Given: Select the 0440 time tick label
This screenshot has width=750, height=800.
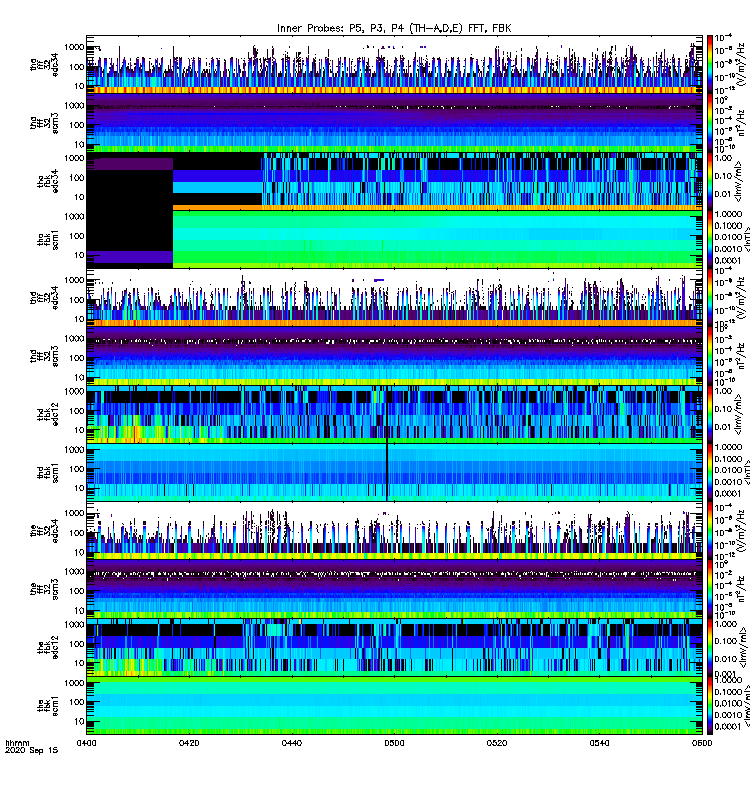Looking at the screenshot, I should click(291, 743).
